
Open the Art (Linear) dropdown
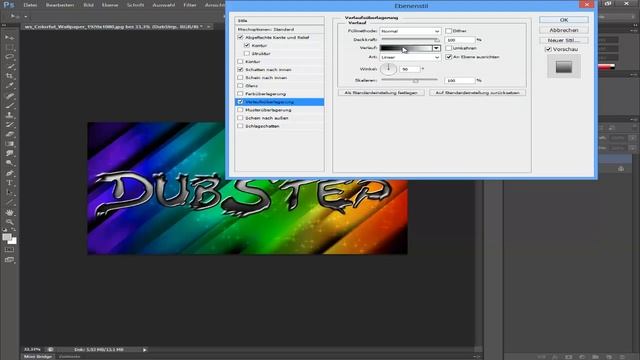[x=410, y=57]
